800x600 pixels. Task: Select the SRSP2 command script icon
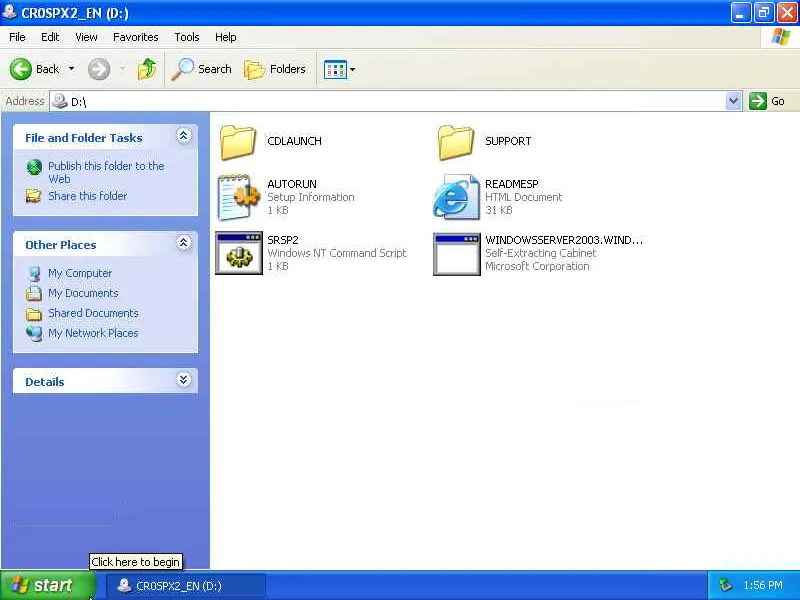(x=239, y=253)
